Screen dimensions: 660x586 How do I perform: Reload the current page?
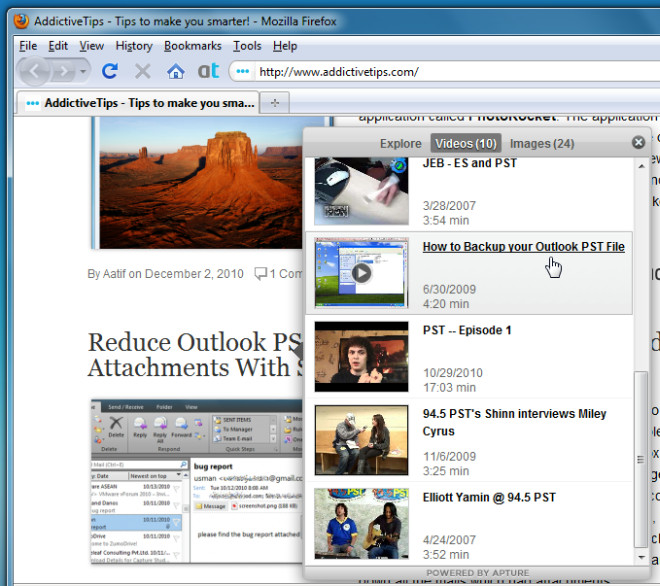(x=110, y=71)
